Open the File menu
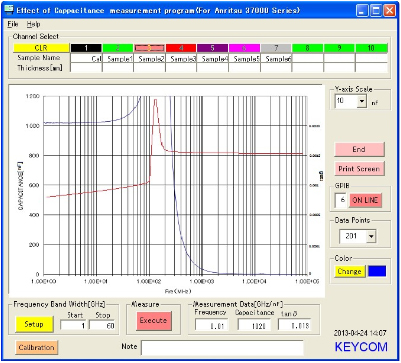 coord(13,24)
